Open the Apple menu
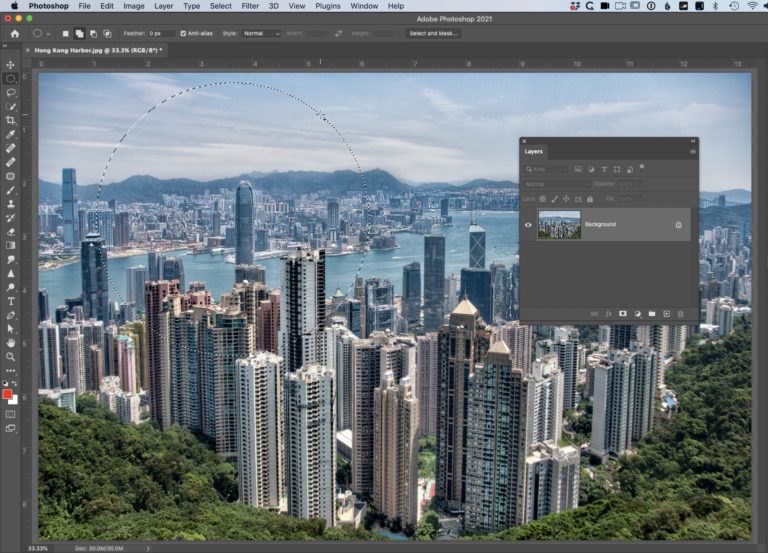 [14, 6]
